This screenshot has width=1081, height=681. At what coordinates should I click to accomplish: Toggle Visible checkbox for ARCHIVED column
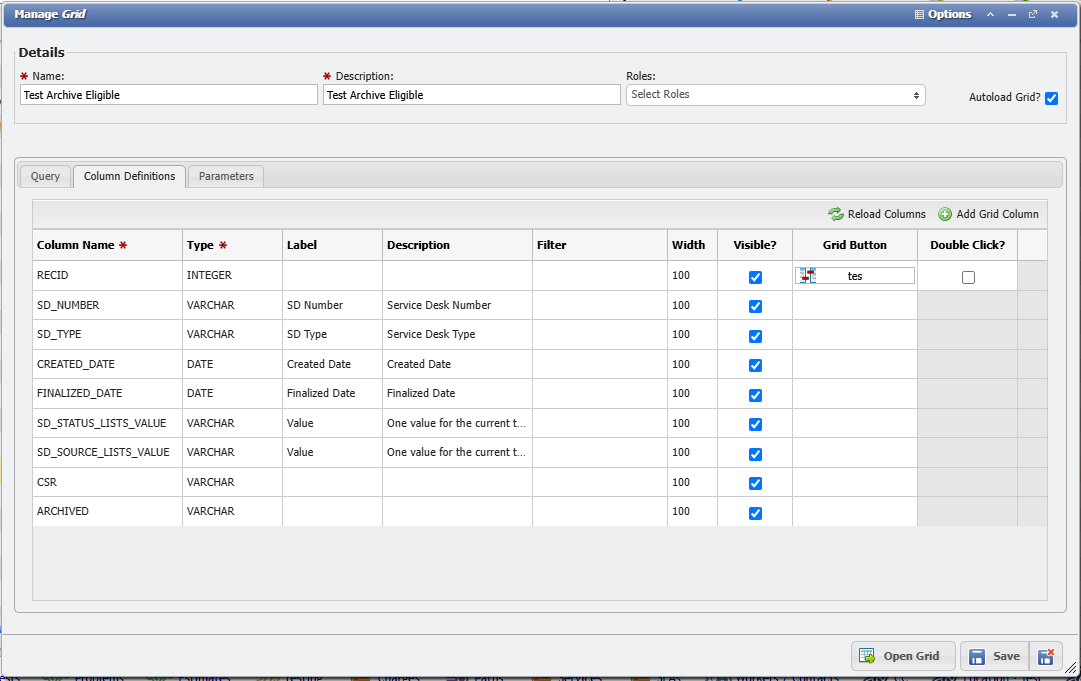coord(755,513)
